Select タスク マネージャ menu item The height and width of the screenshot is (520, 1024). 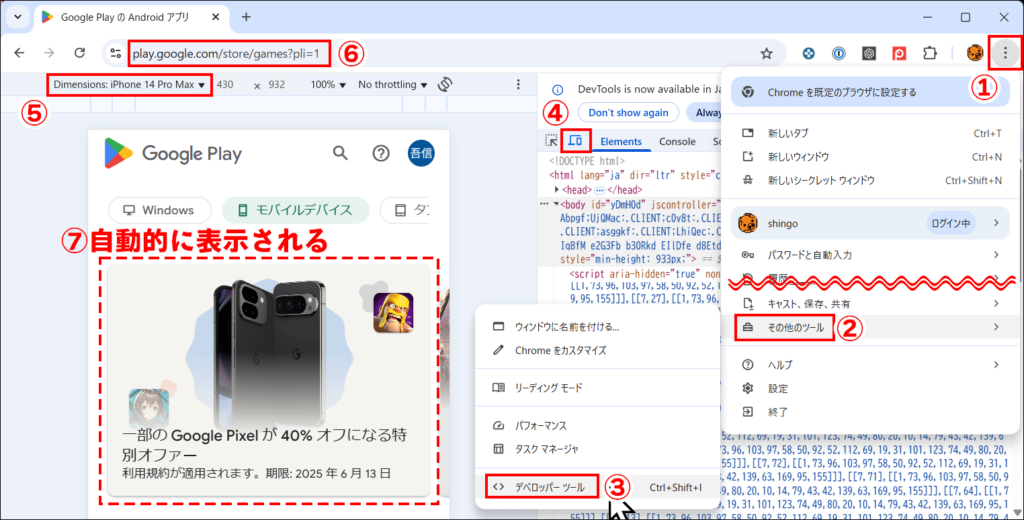[x=598, y=449]
